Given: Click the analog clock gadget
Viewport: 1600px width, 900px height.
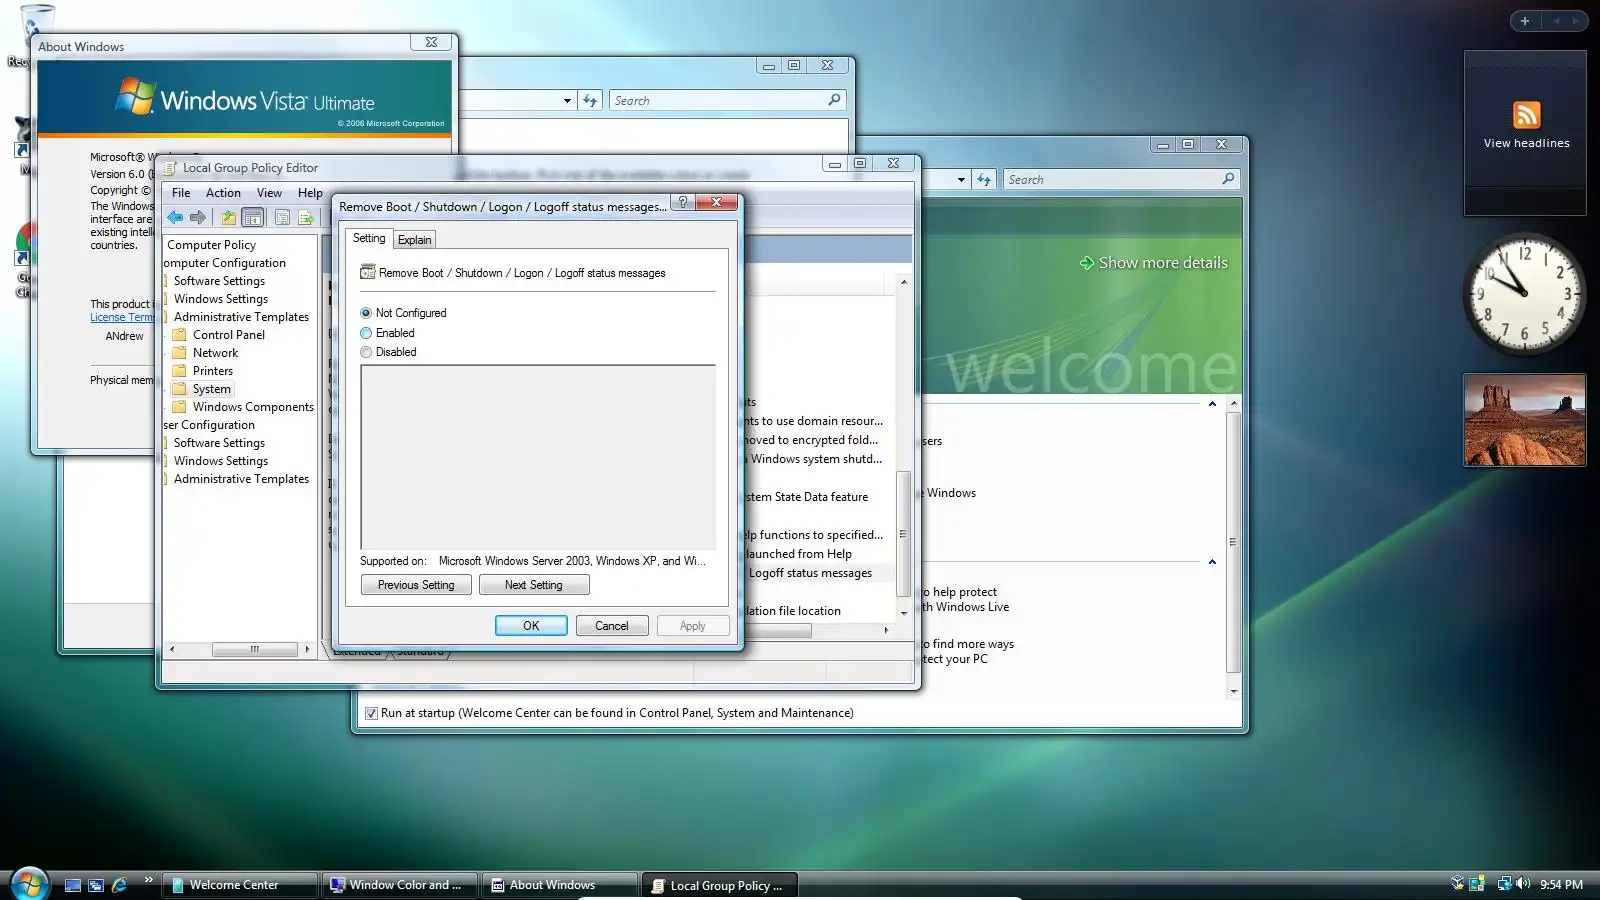Looking at the screenshot, I should pos(1524,294).
